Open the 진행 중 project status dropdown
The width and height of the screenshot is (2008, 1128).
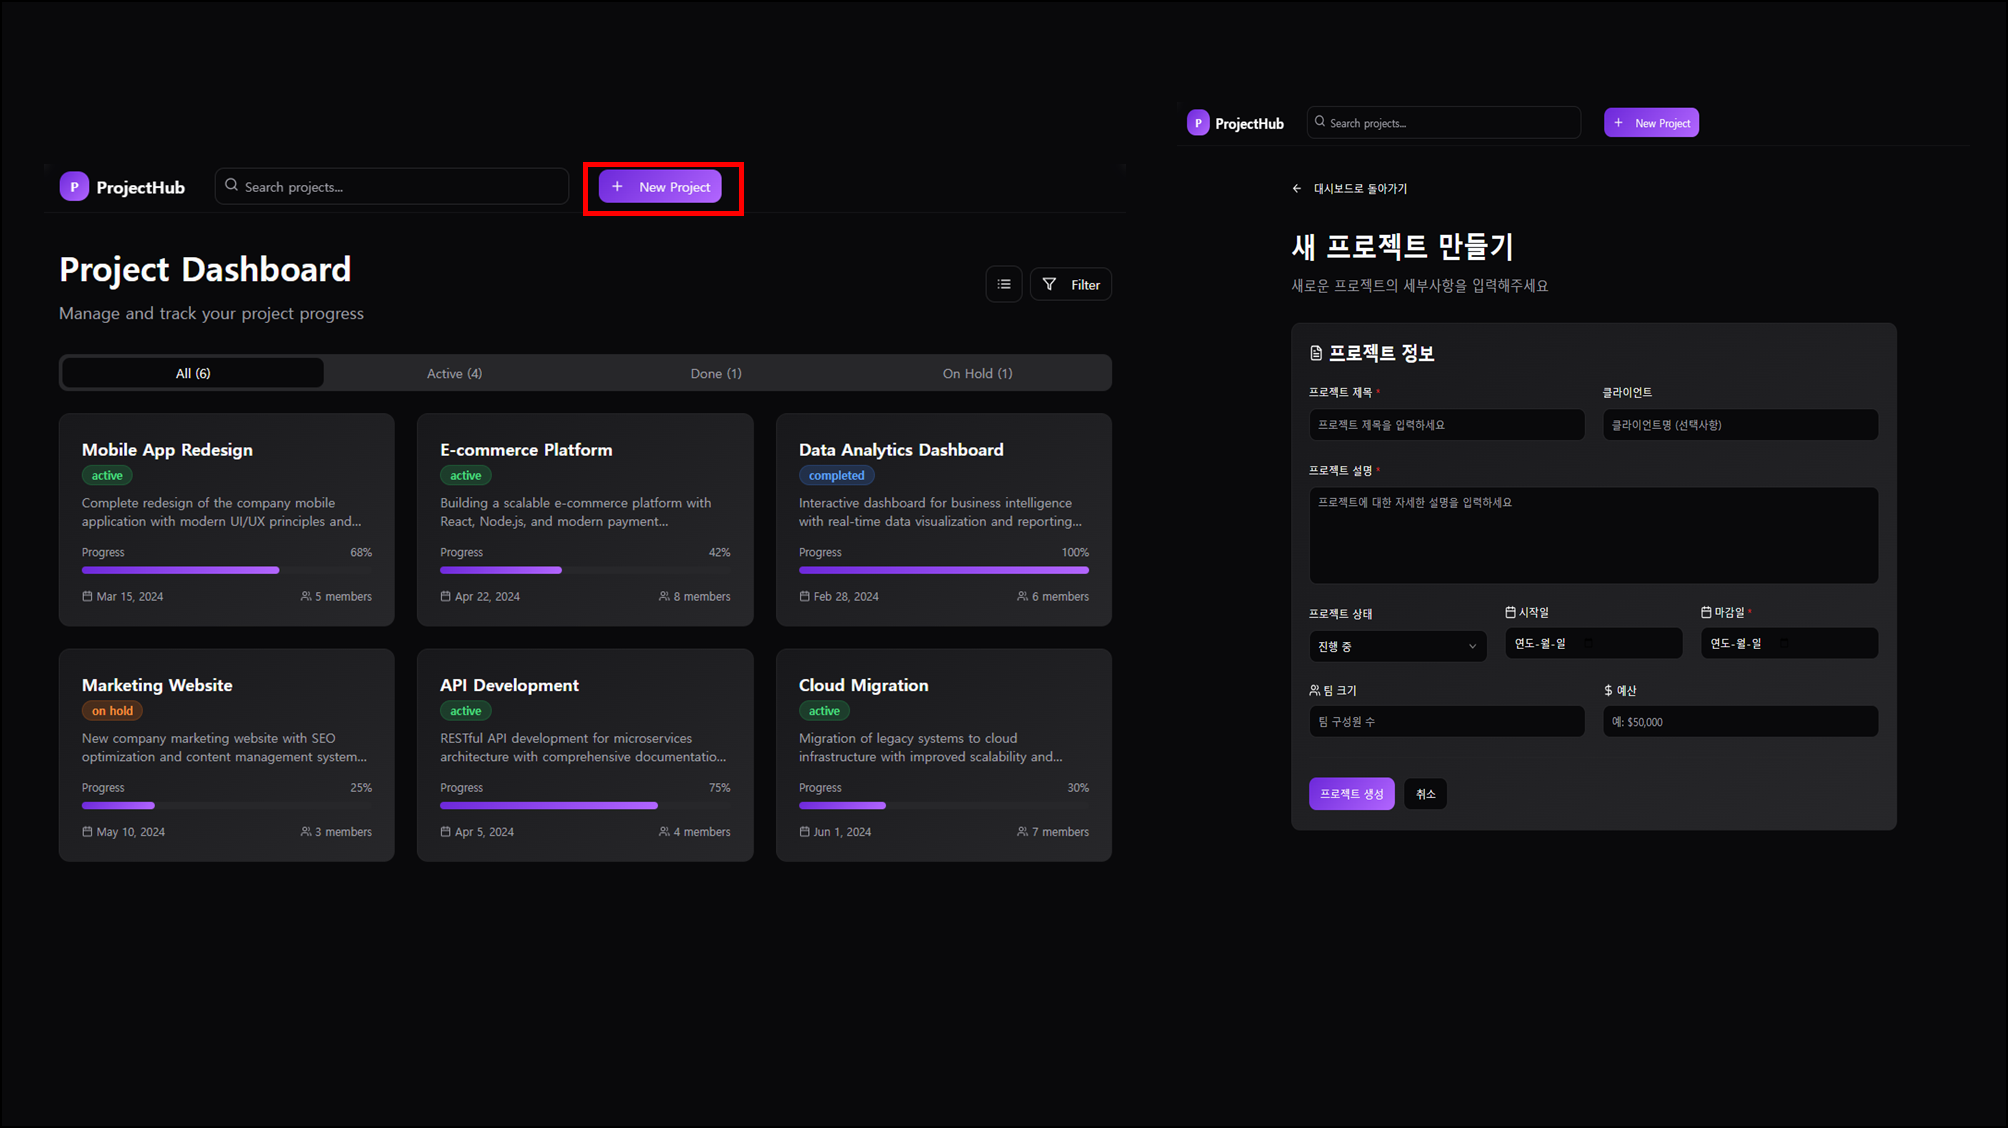coord(1397,647)
